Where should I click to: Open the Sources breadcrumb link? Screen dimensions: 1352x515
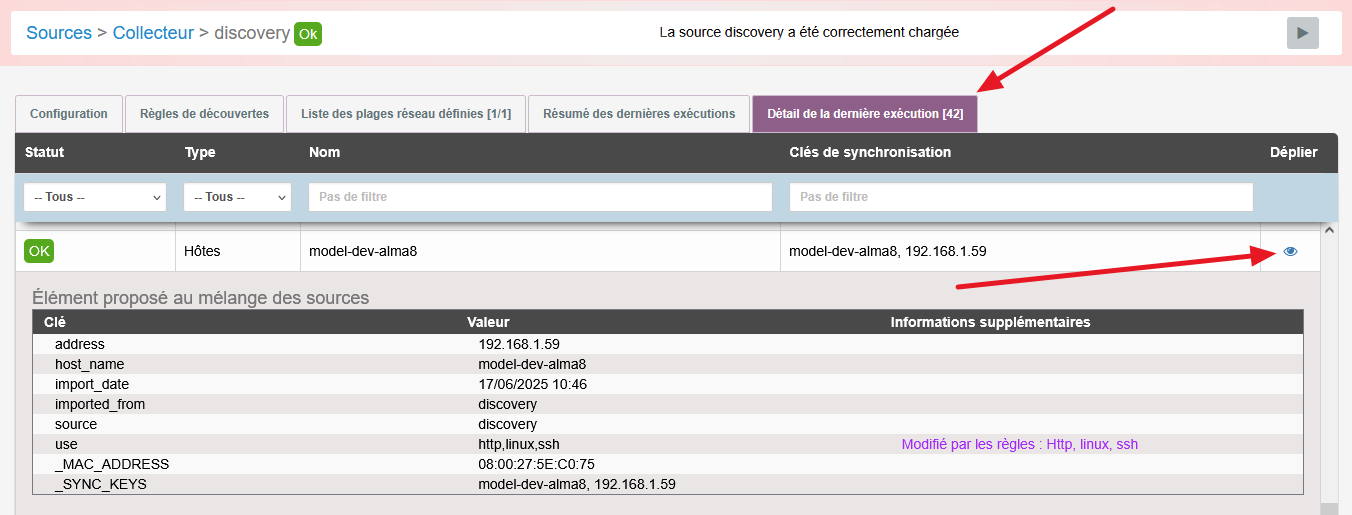click(x=59, y=33)
